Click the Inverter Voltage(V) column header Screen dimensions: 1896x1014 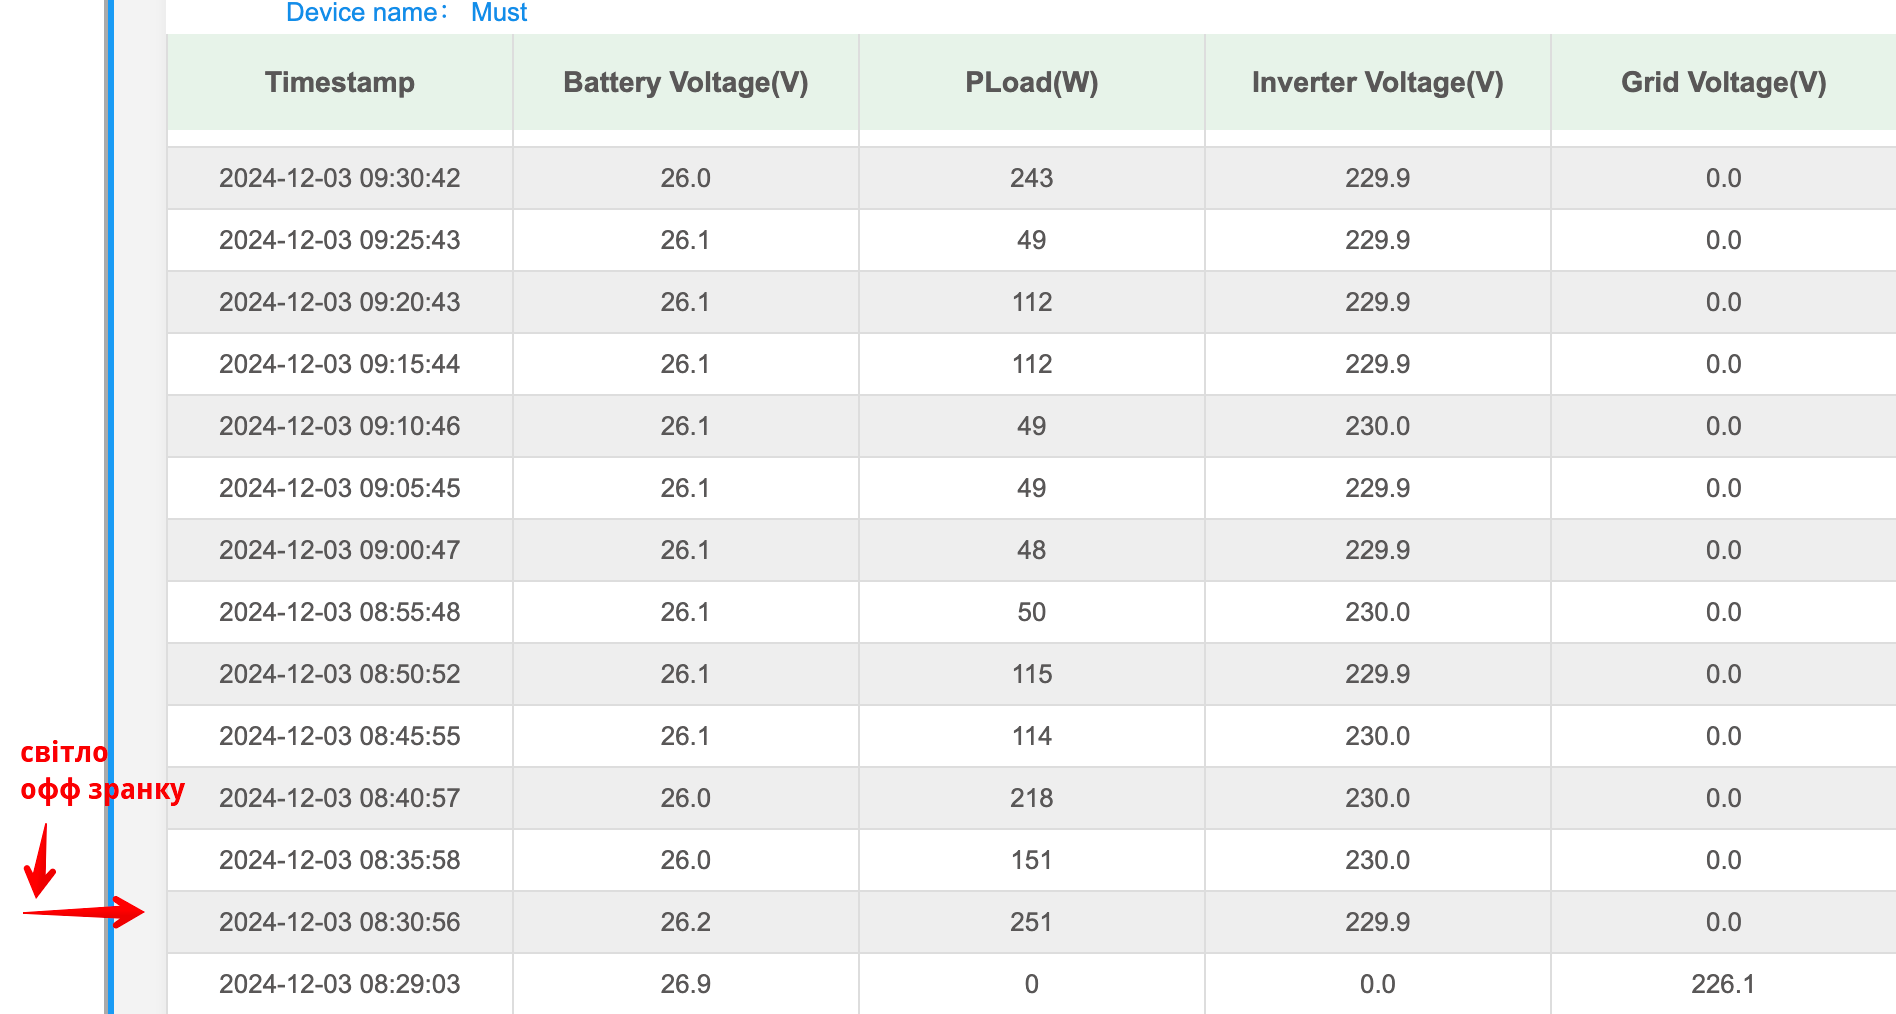[1378, 82]
